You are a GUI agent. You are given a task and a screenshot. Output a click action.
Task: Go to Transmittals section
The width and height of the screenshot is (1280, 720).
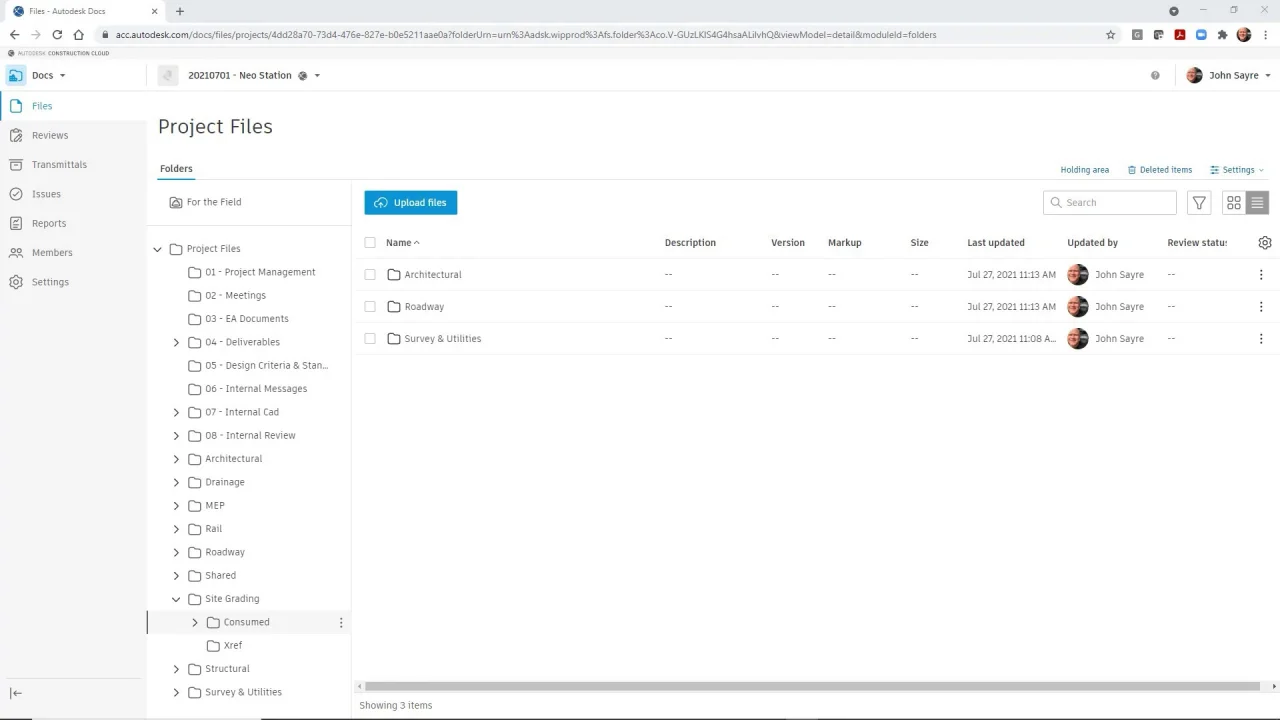pos(59,165)
